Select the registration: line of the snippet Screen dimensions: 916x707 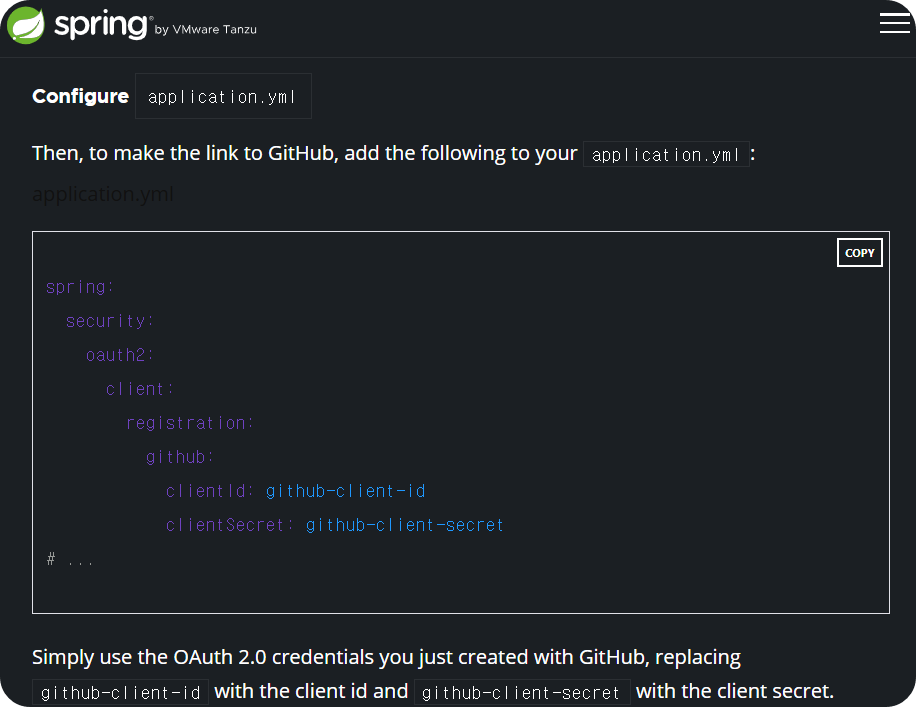(189, 423)
